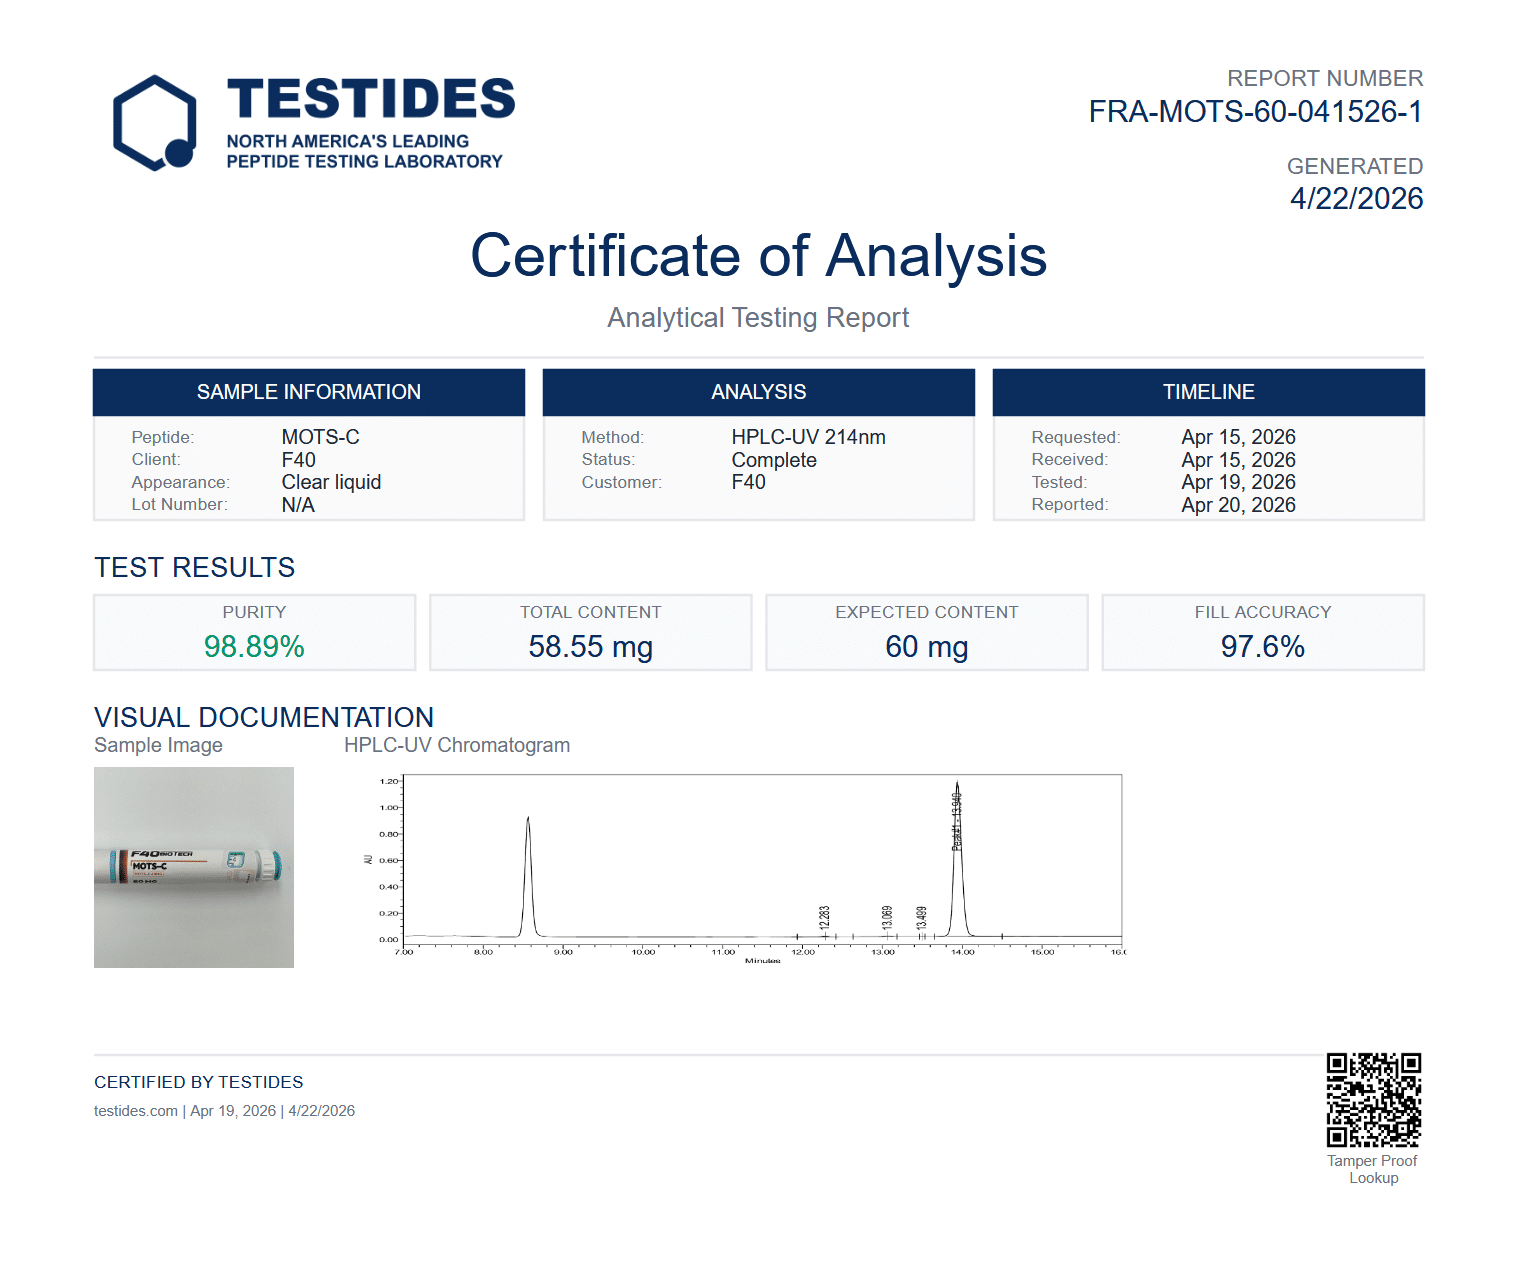Open the MOTS-C sample vial image
Screen dimensions: 1519x1261
(x=194, y=867)
